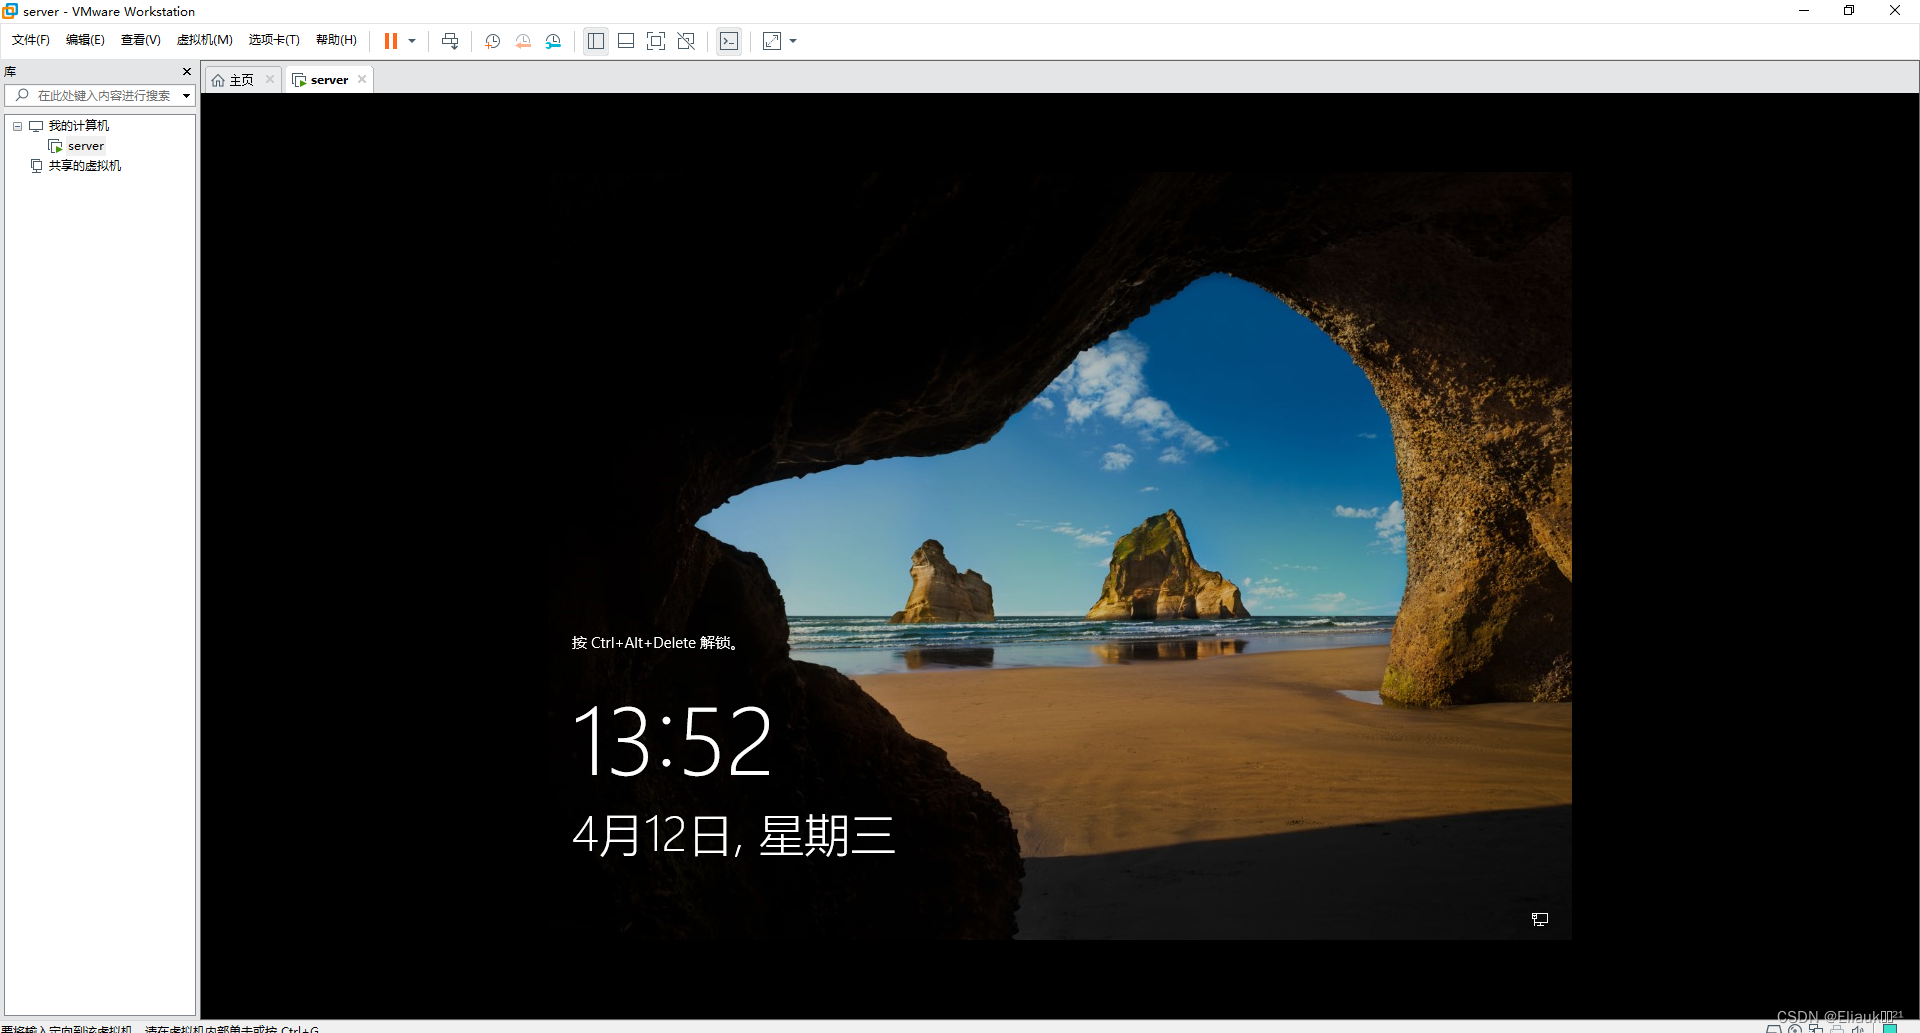
Task: Pause the virtual machine with the orange button
Action: [x=391, y=41]
